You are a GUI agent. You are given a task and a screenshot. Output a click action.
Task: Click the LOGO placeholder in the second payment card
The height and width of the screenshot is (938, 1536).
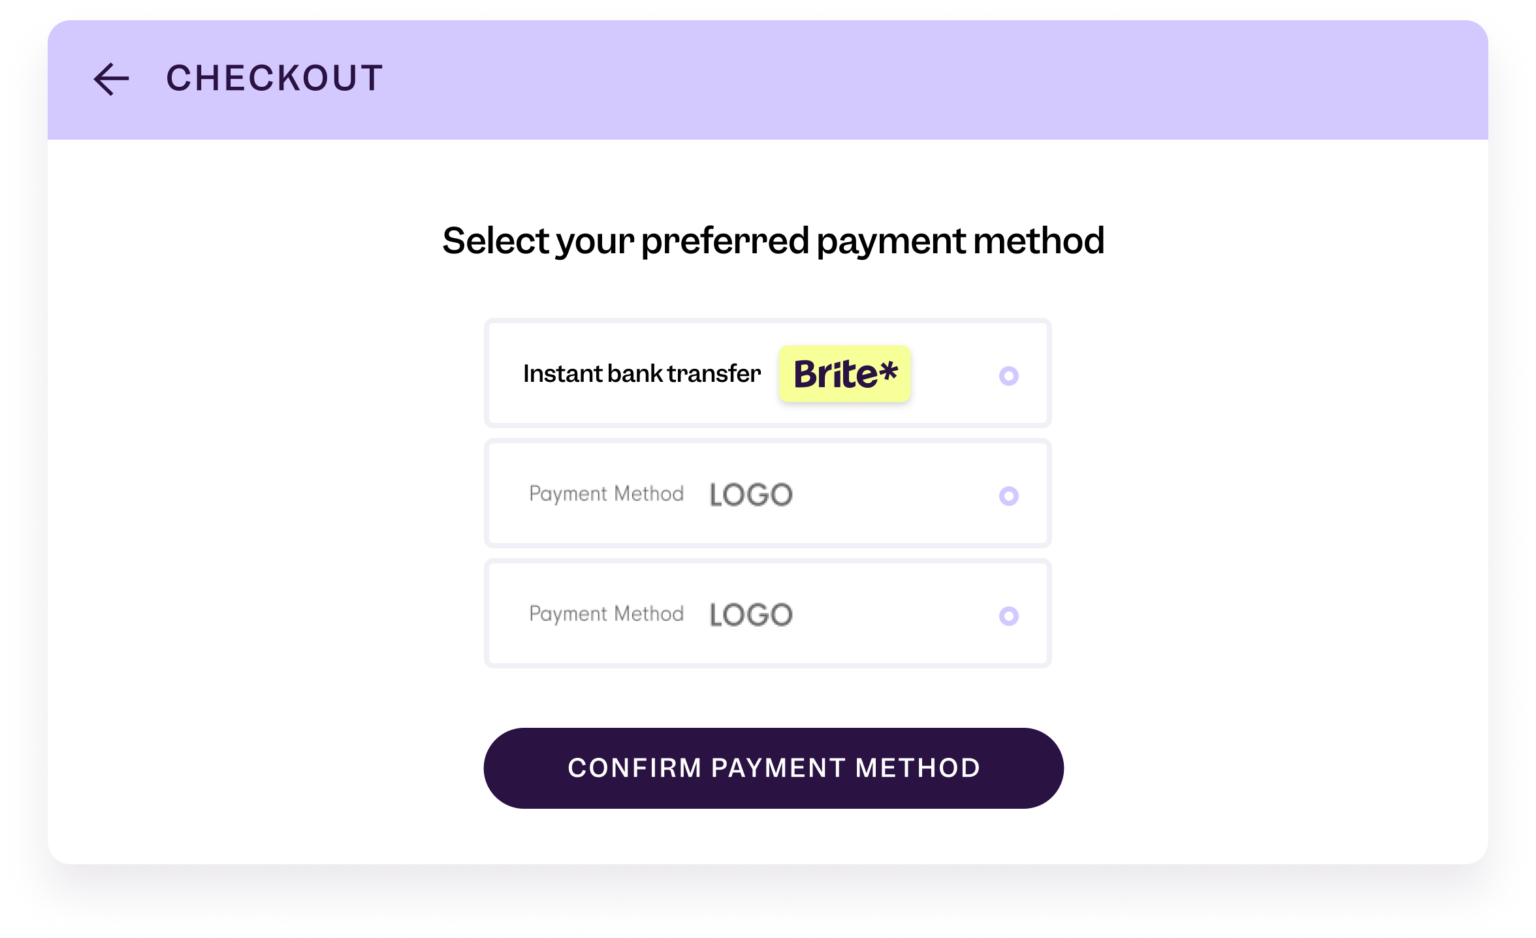click(750, 493)
